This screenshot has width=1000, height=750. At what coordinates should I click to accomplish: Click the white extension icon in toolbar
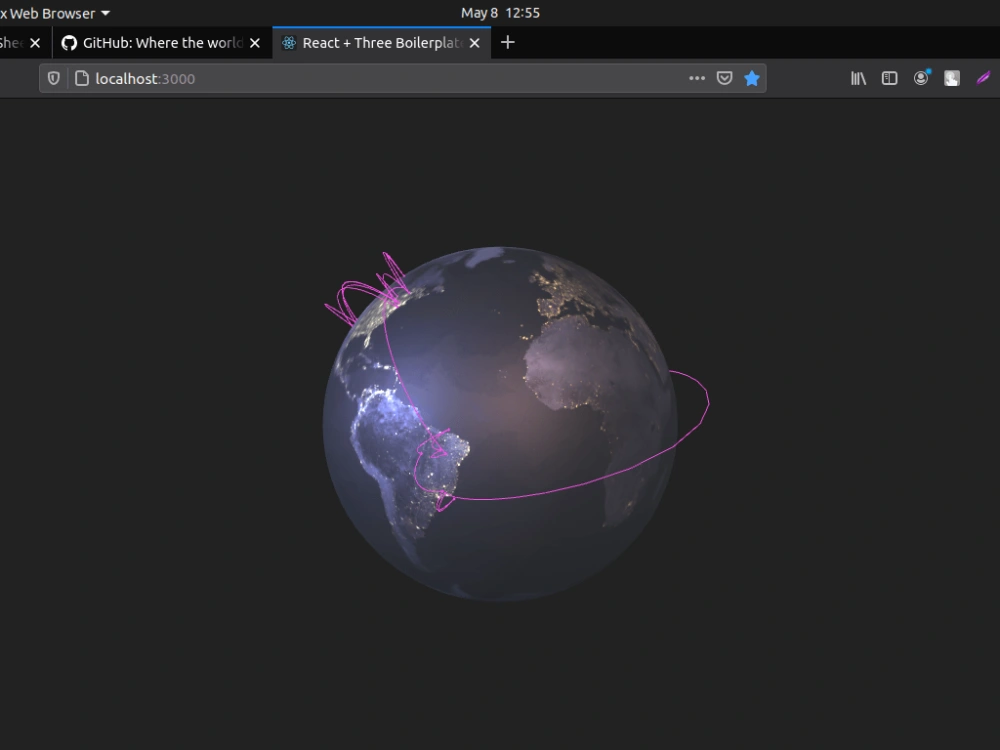[x=952, y=78]
